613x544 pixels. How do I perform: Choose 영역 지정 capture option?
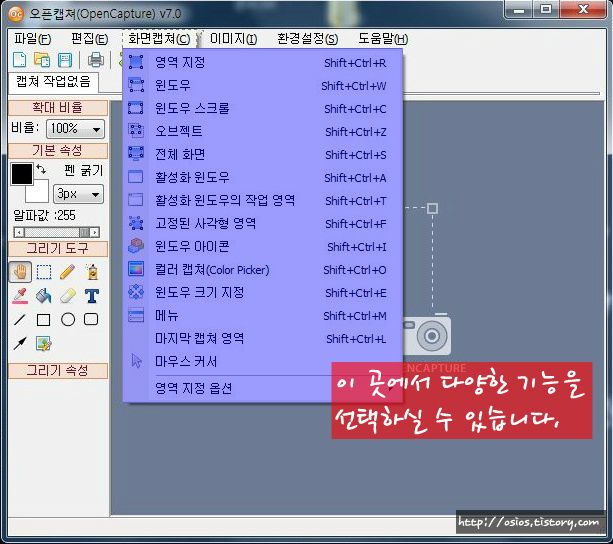coord(262,63)
